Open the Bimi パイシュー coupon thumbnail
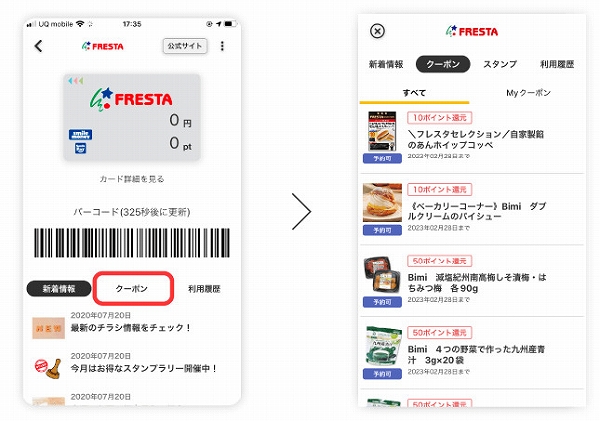This screenshot has height=421, width=600. click(382, 203)
